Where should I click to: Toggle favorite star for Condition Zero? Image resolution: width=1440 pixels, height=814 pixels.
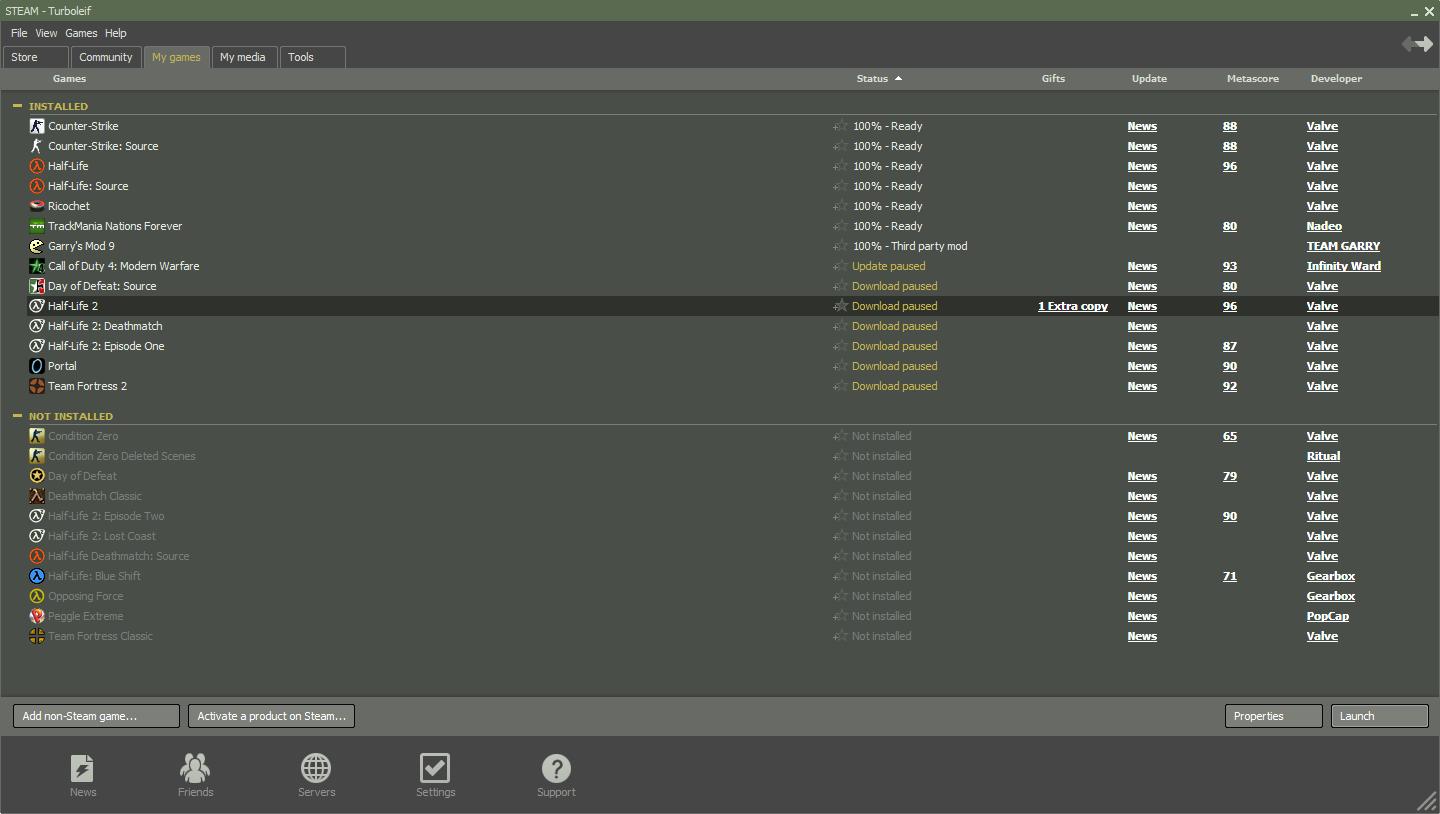[841, 436]
